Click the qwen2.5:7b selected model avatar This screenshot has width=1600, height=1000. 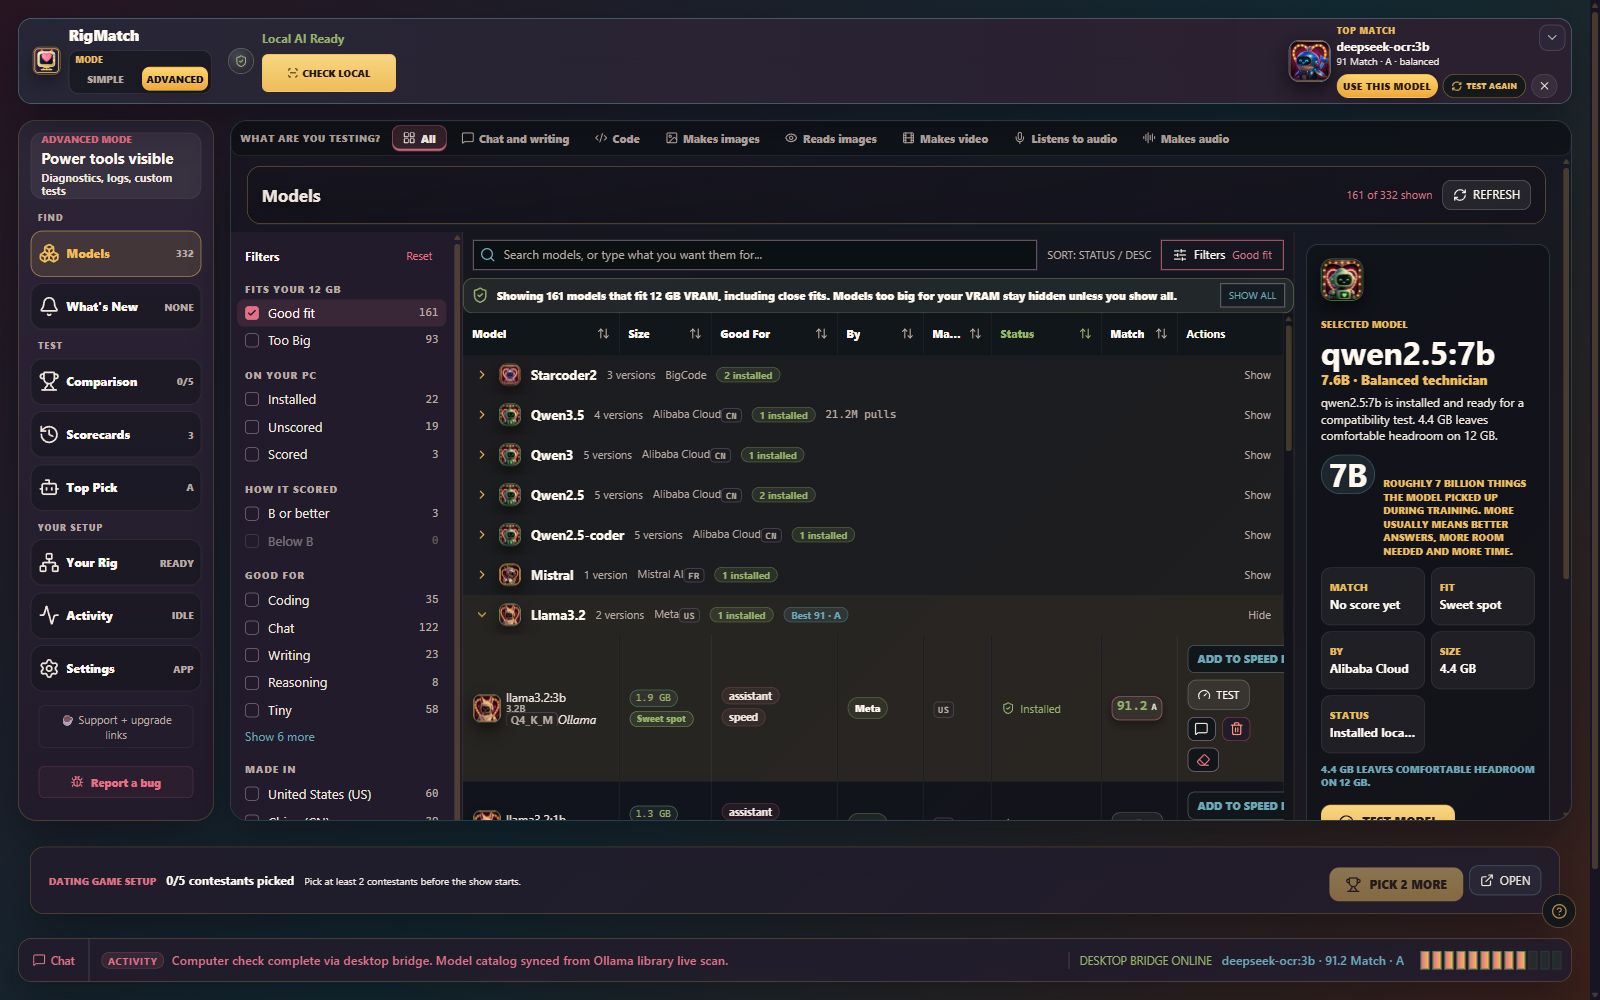pyautogui.click(x=1342, y=280)
